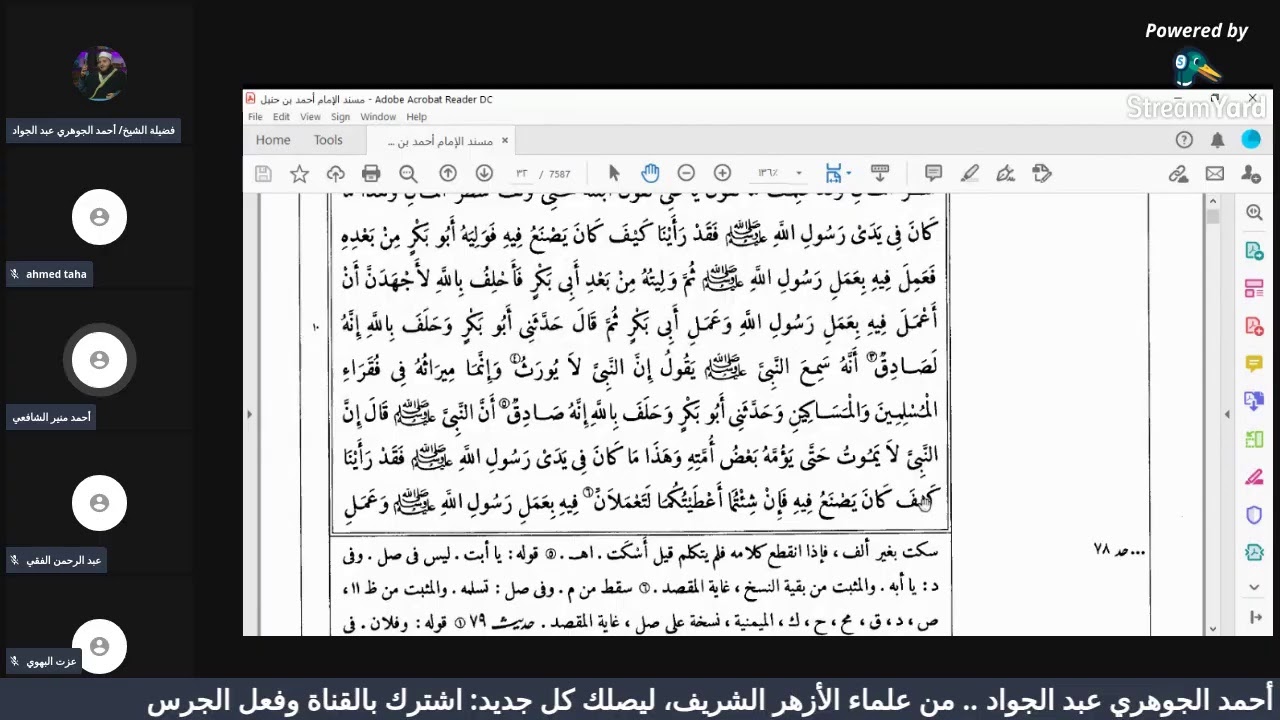Zoom out with the minus circle icon
1280x720 pixels.
(x=686, y=173)
